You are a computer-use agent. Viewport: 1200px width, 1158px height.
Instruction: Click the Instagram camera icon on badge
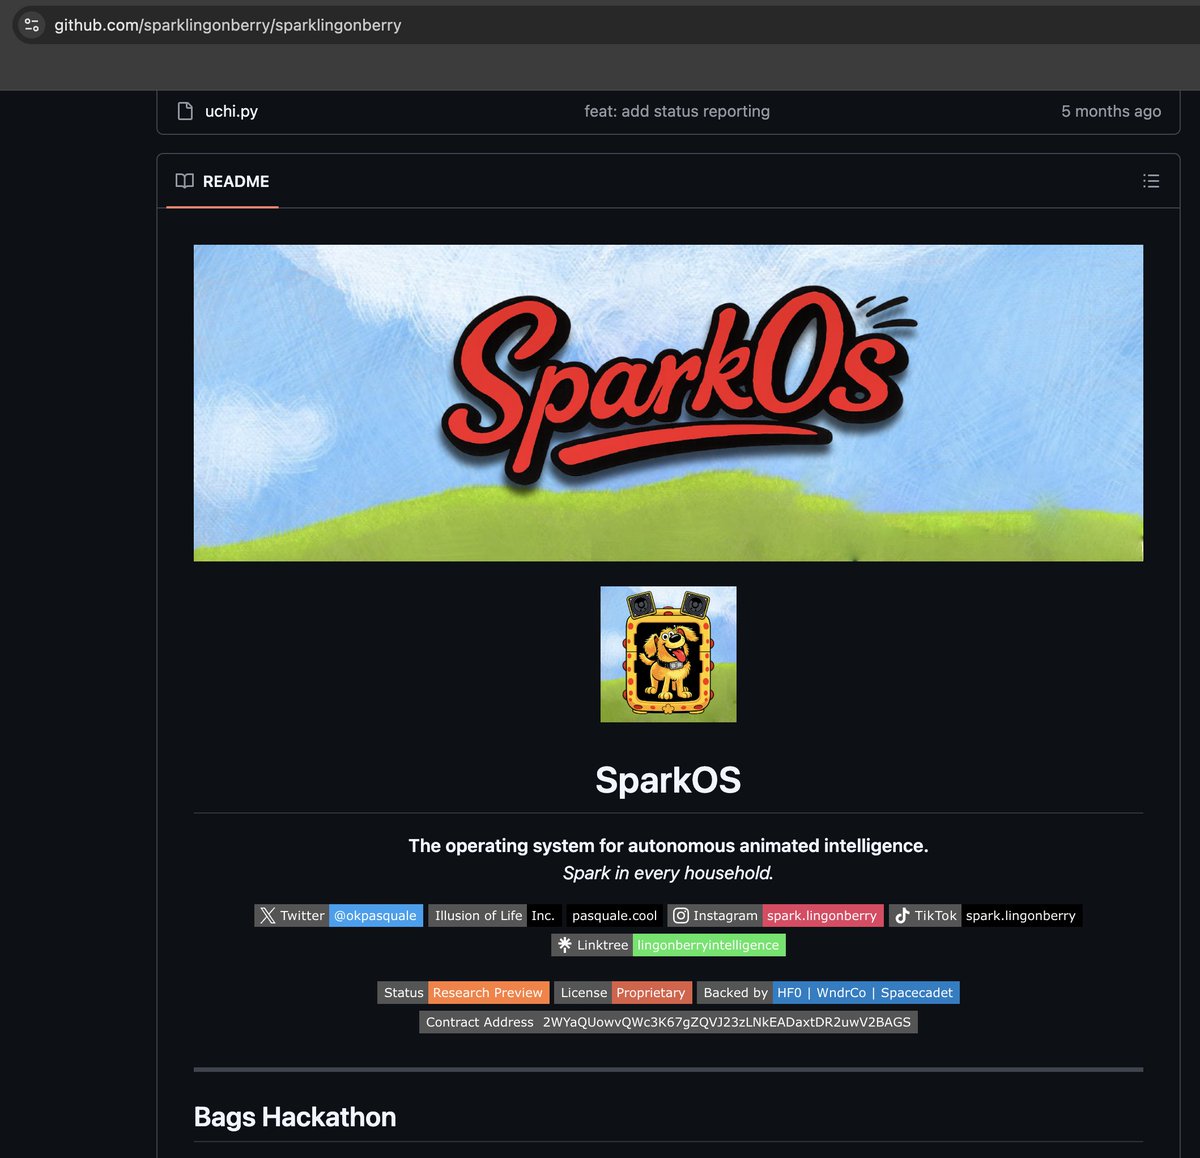[680, 915]
